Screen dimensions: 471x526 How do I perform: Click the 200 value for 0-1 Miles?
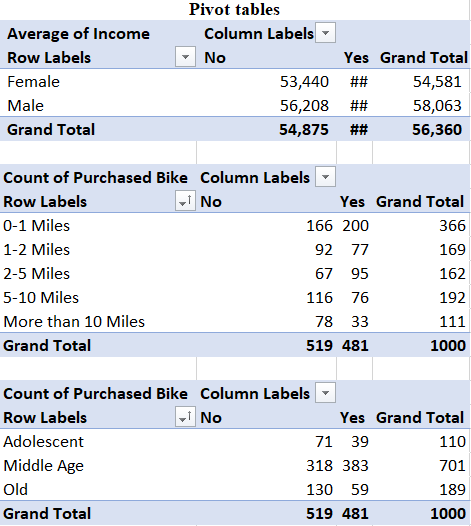355,225
